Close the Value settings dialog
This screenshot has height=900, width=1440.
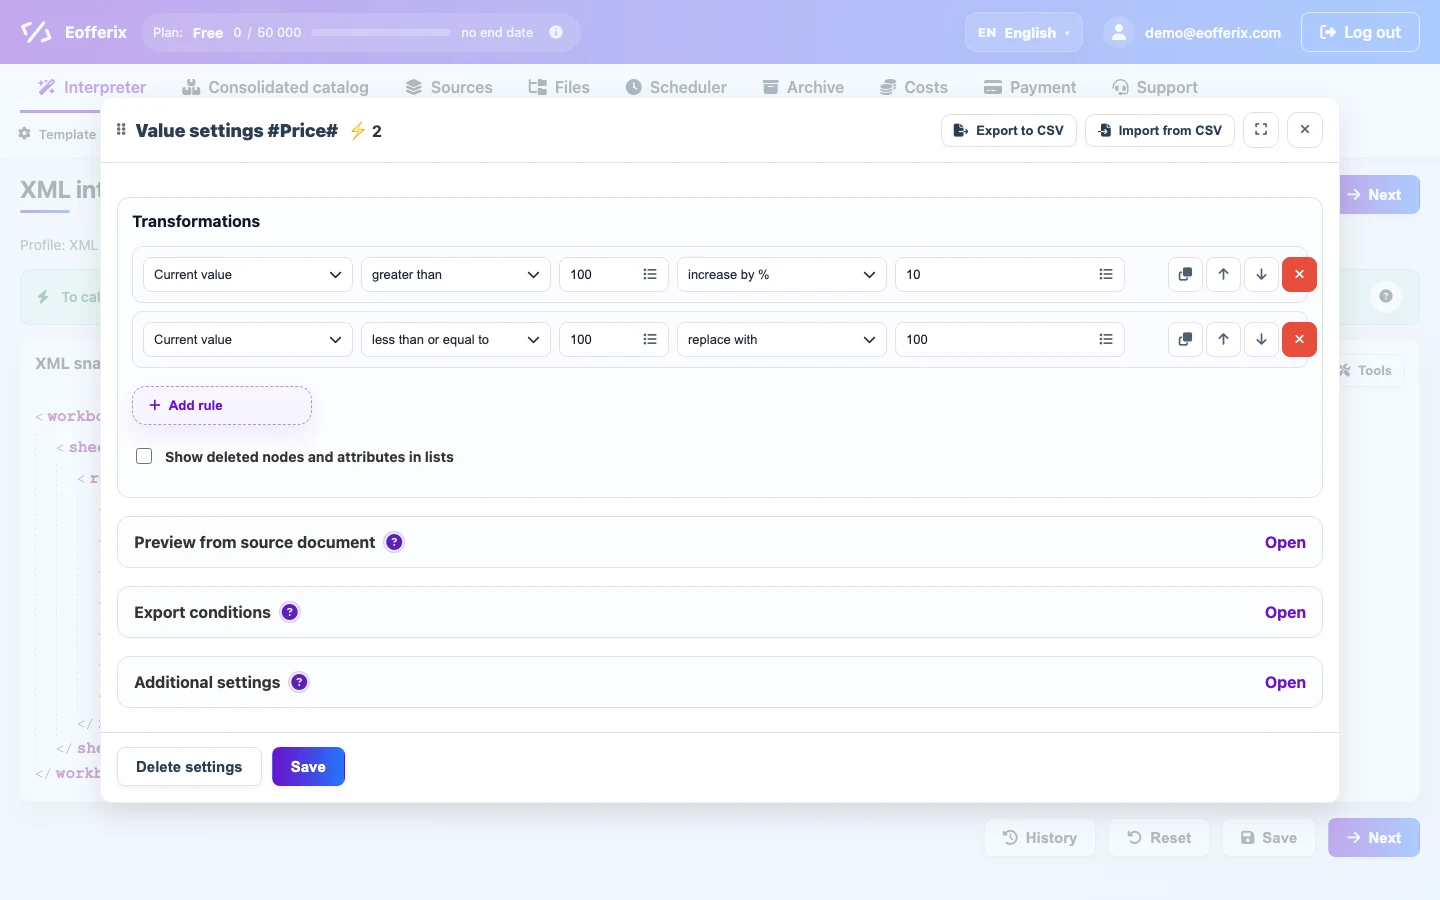coord(1305,130)
